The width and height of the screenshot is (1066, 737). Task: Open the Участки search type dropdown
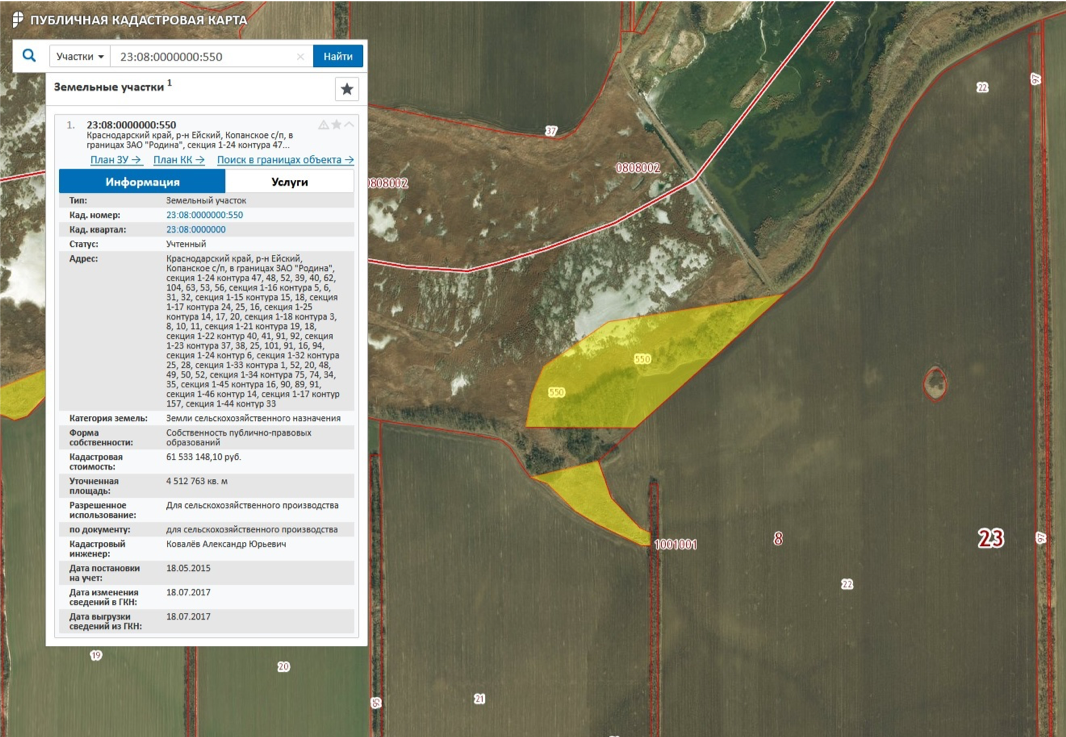(80, 57)
